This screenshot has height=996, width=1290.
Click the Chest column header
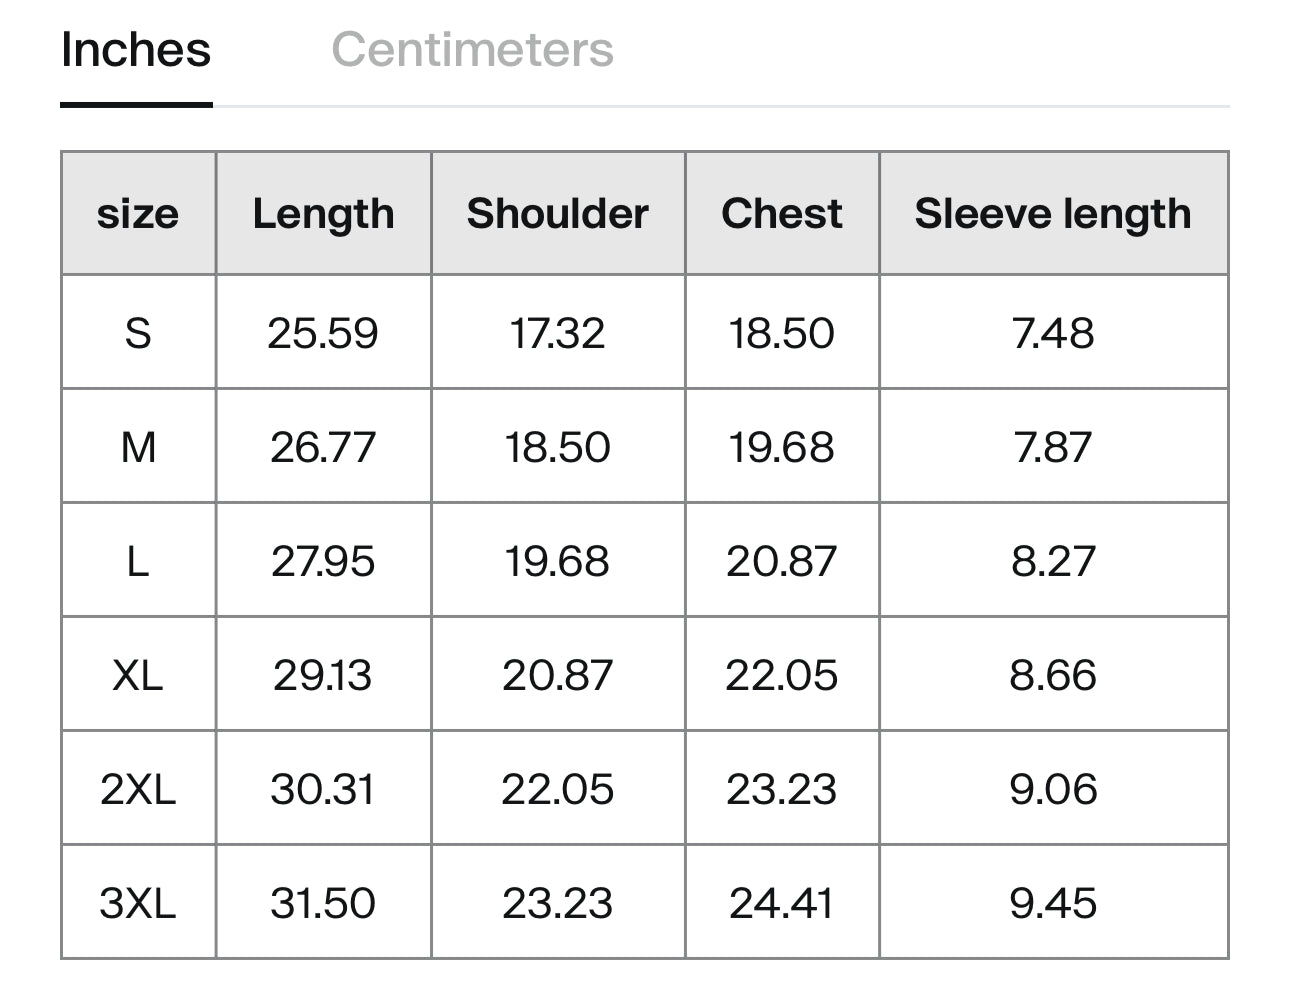pyautogui.click(x=782, y=214)
